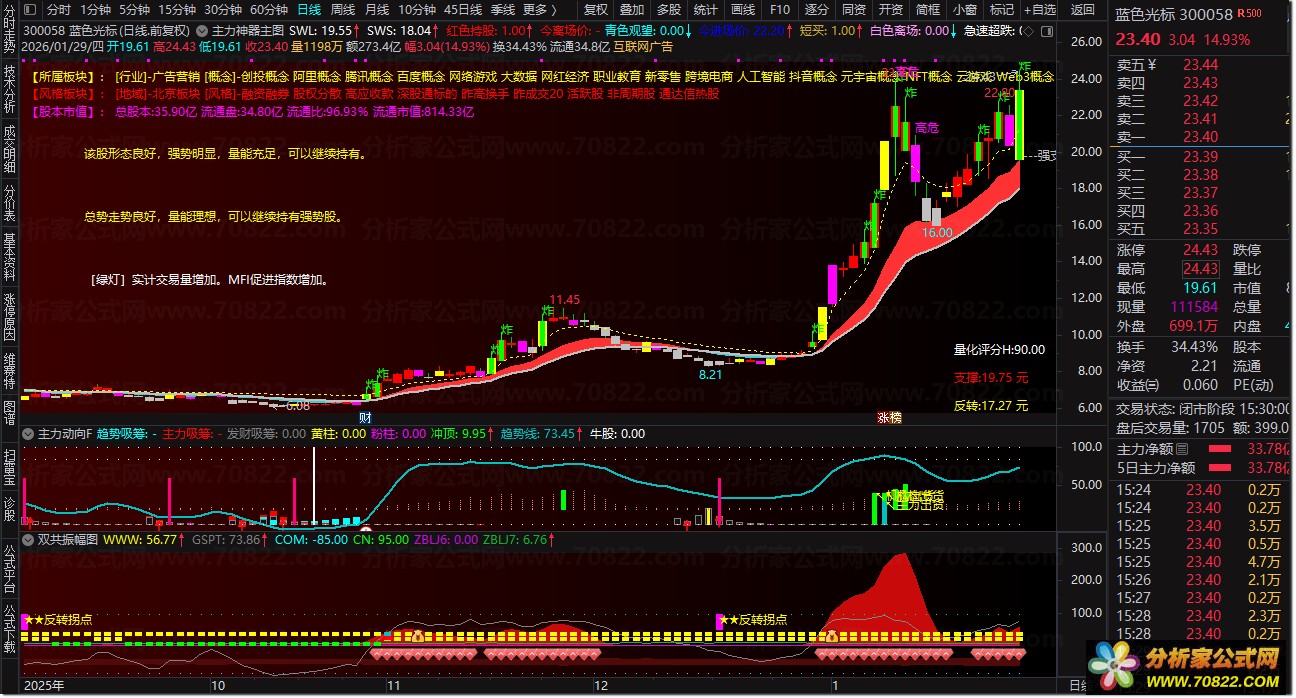This screenshot has width=1296, height=698.
Task: Click the grid icon left of 分时 tab
Action: tap(30, 9)
